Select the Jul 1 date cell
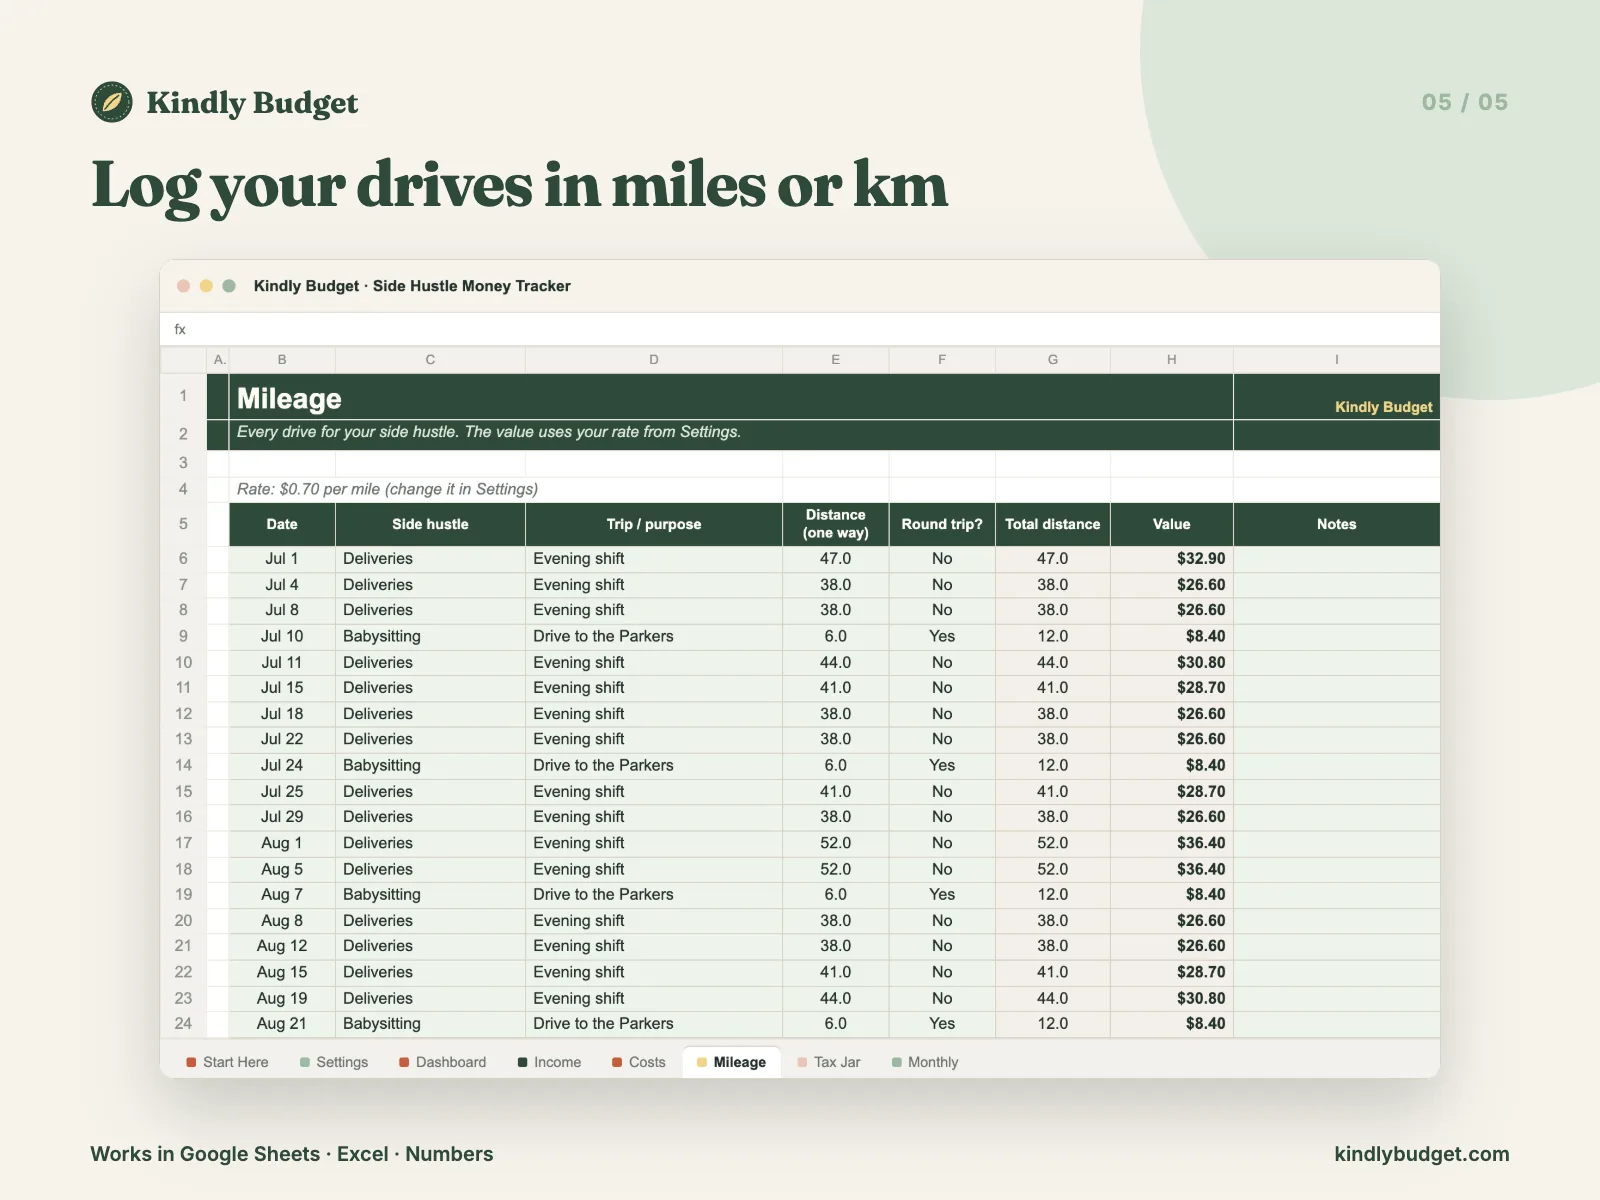The image size is (1600, 1200). pos(282,559)
